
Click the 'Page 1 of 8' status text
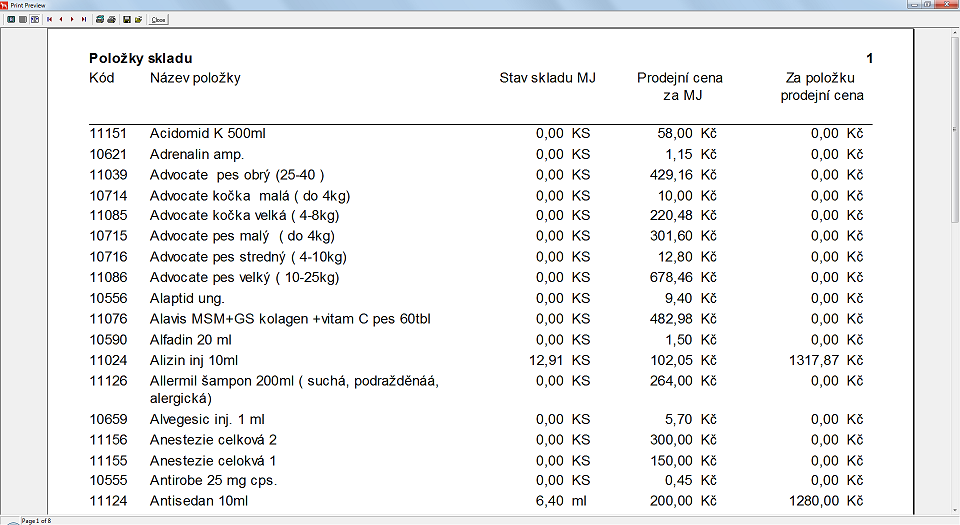(37, 521)
